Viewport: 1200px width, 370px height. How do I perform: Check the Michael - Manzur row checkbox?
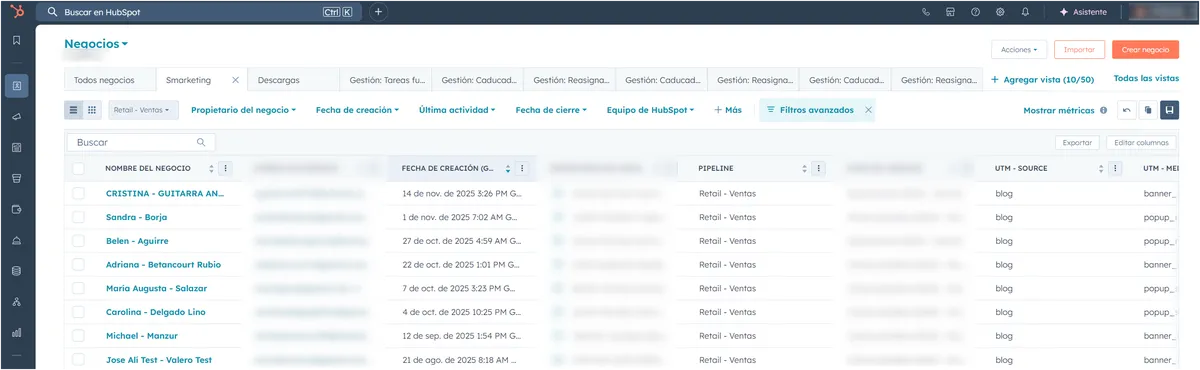point(79,336)
